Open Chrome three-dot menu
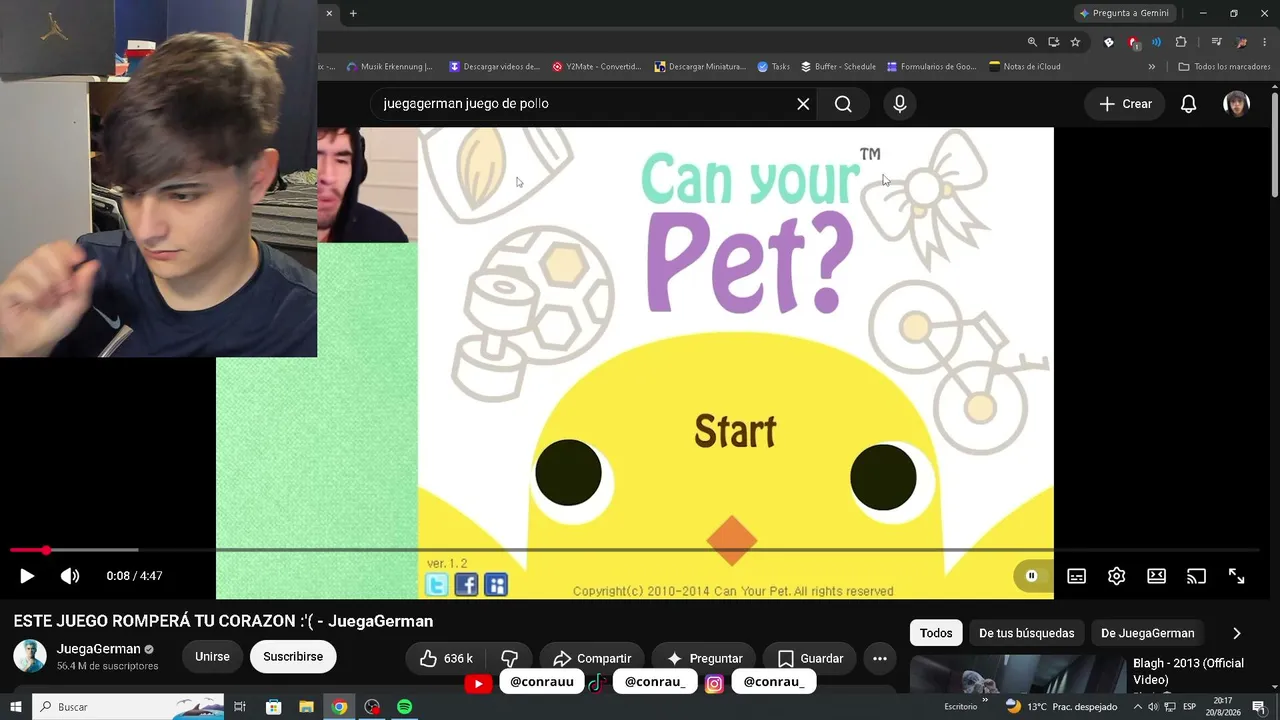 (1264, 42)
